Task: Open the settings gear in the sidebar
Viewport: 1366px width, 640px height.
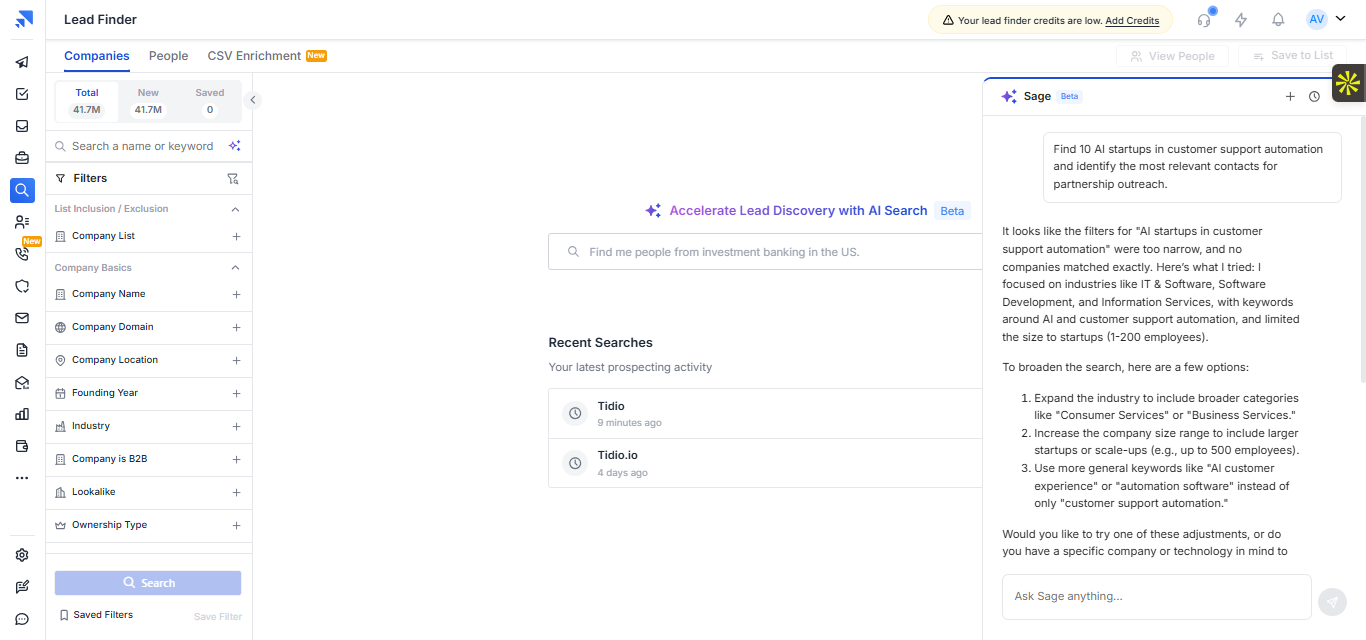Action: point(22,555)
